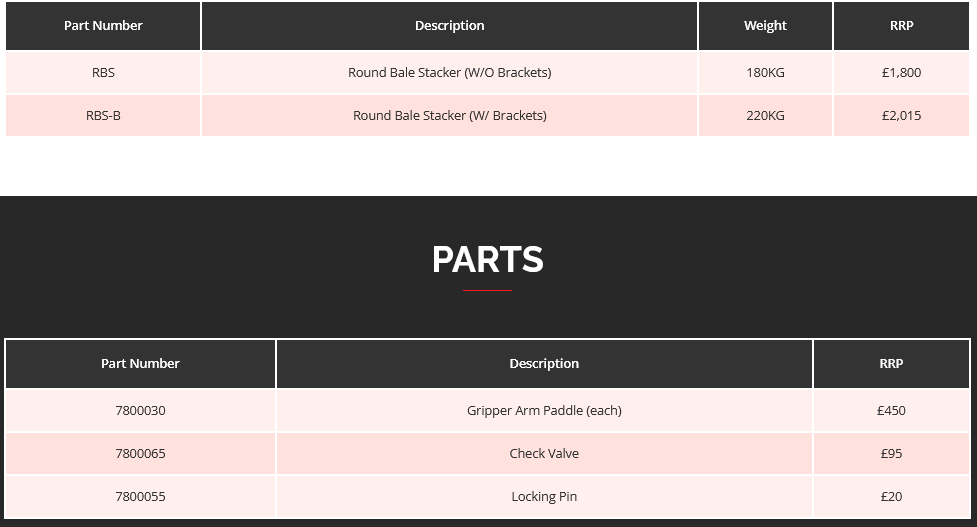Select the £1,800 price cell
The height and width of the screenshot is (527, 977).
(901, 72)
